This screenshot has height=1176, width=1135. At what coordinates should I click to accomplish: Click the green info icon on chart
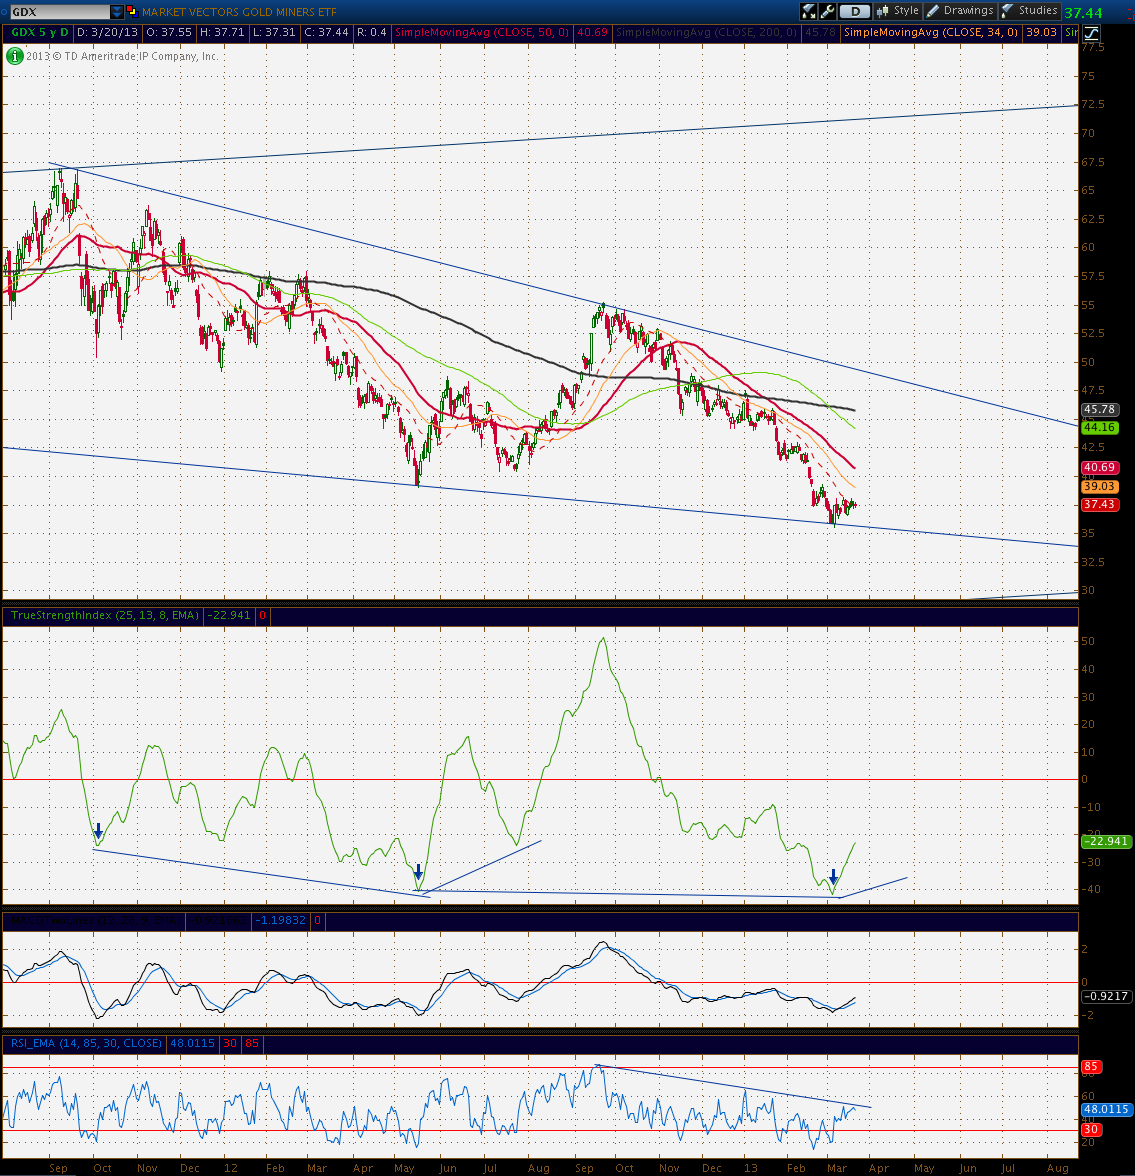(14, 56)
